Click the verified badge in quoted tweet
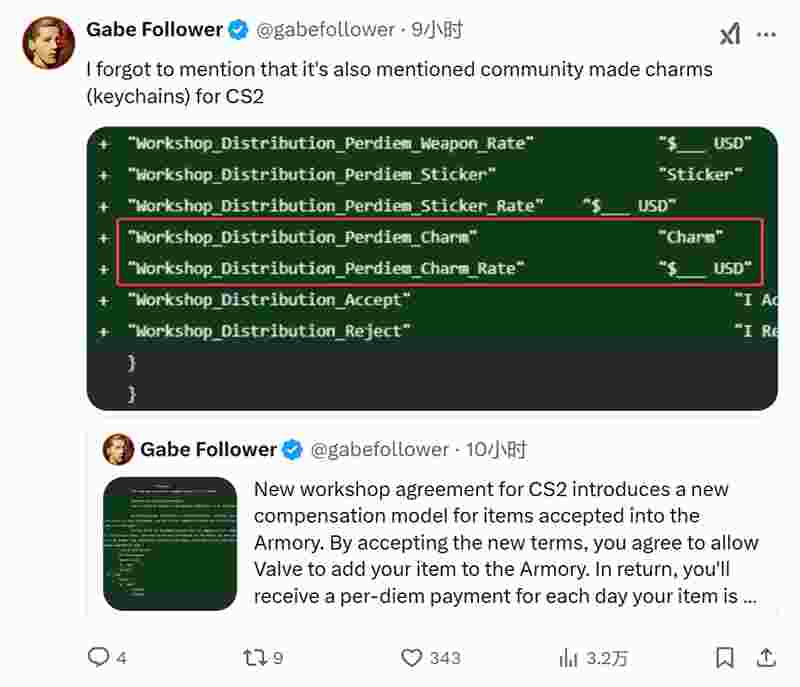 pos(292,450)
